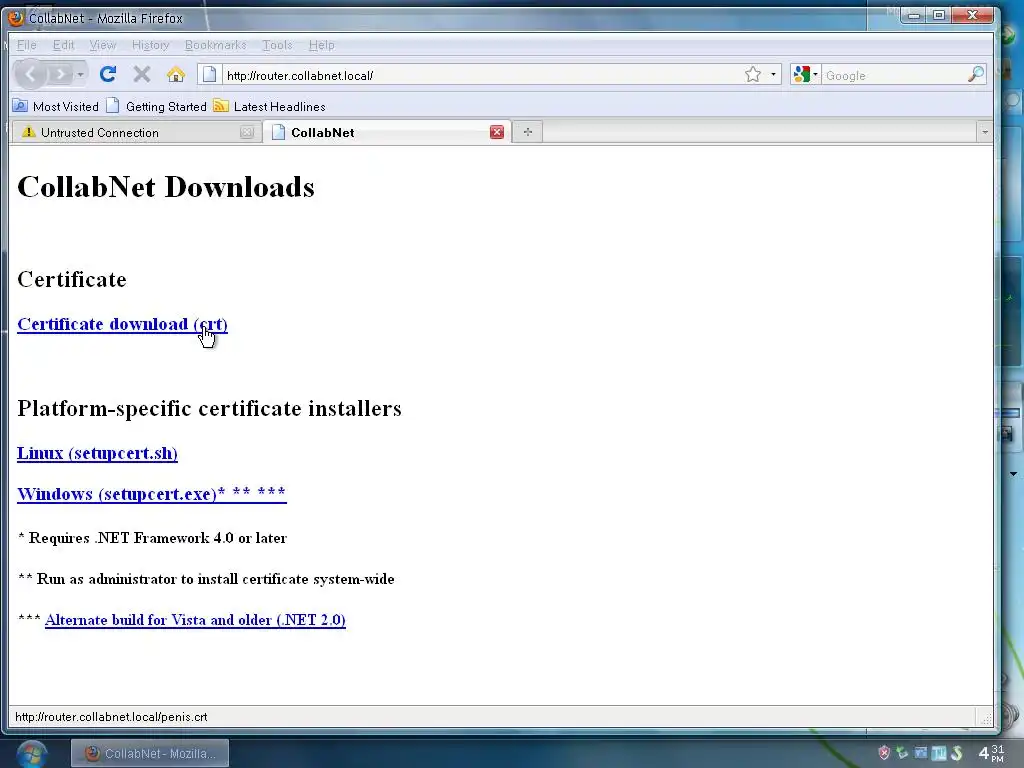Click the magnifier search icon
Viewport: 1024px width, 768px height.
(976, 75)
